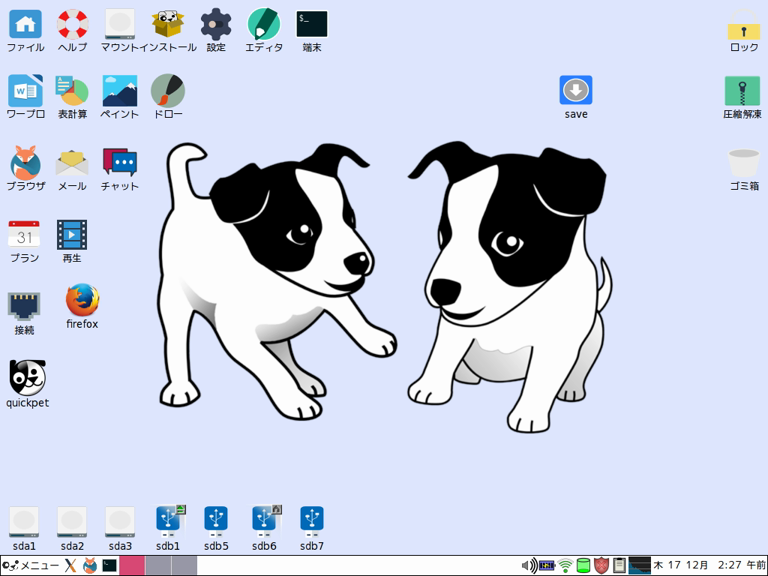Click the save download icon
768x576 pixels.
click(576, 90)
